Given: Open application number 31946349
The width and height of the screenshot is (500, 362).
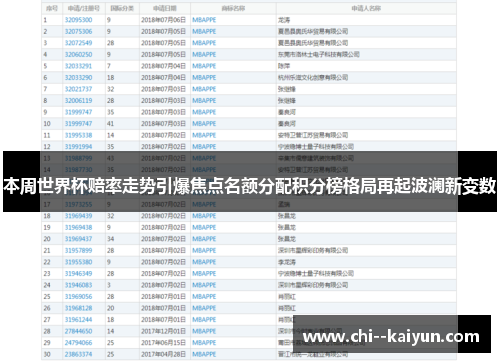Looking at the screenshot, I should pyautogui.click(x=78, y=274).
